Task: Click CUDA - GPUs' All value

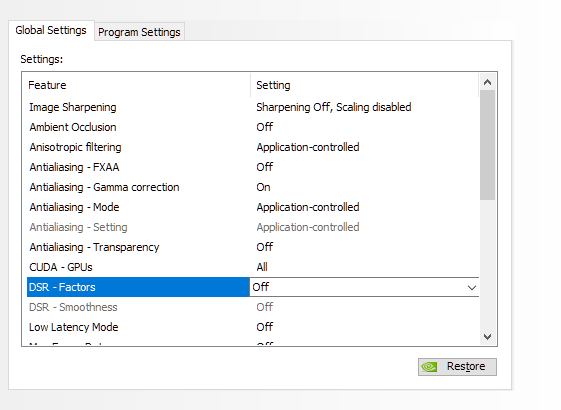Action: 262,267
